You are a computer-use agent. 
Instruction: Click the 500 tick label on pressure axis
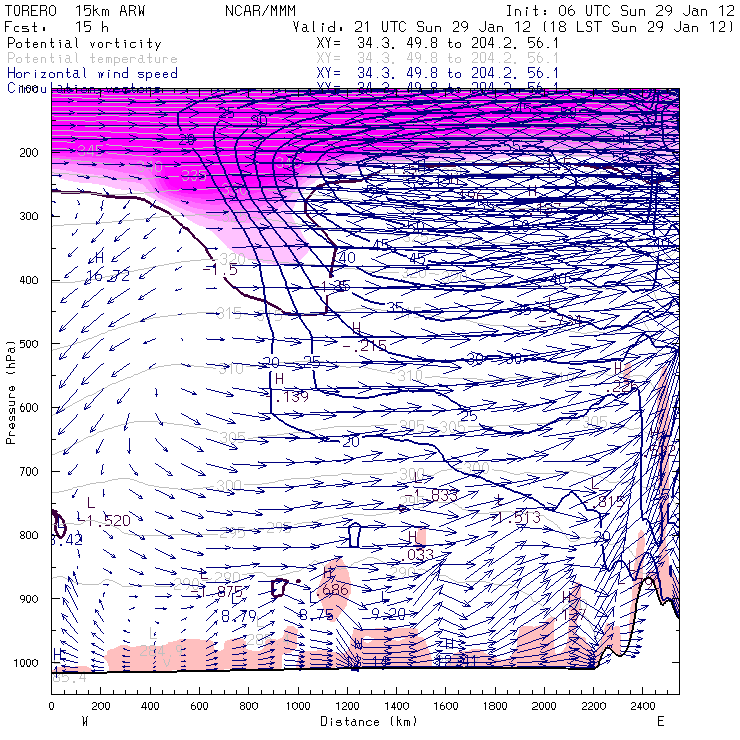[29, 344]
